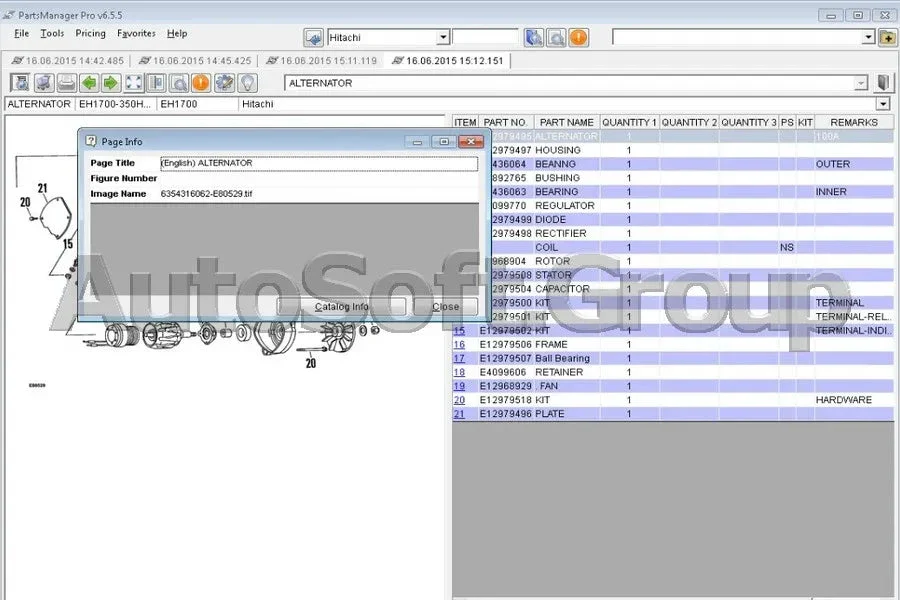Click item link 18

[x=459, y=372]
